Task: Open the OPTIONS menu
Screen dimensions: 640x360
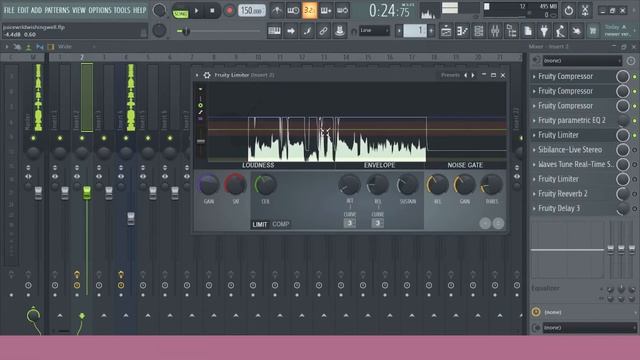Action: (x=100, y=10)
